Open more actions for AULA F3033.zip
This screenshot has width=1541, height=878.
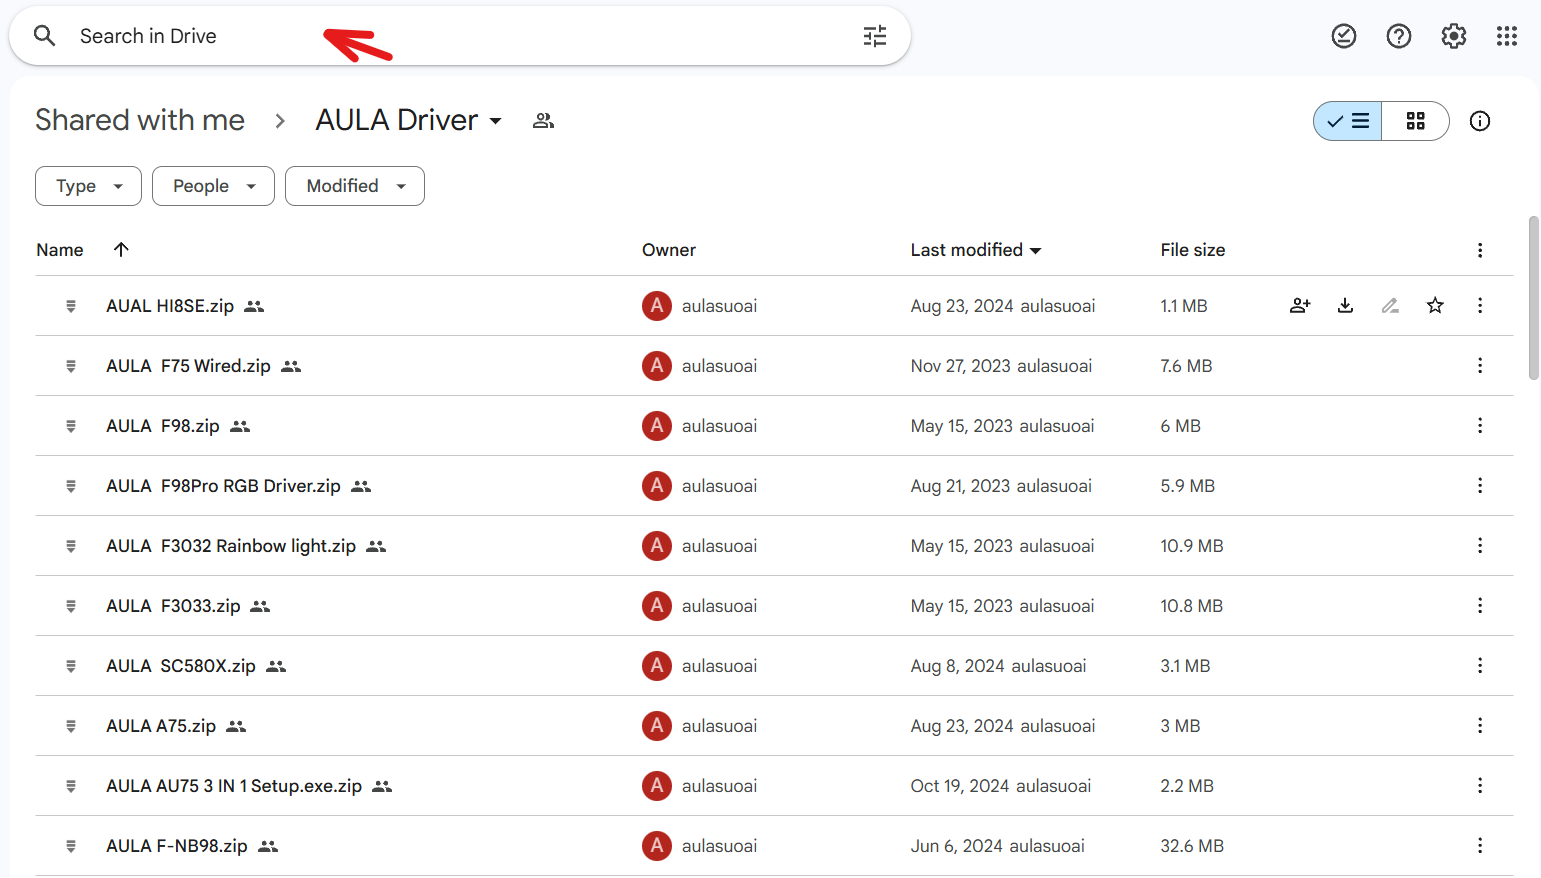(x=1480, y=606)
